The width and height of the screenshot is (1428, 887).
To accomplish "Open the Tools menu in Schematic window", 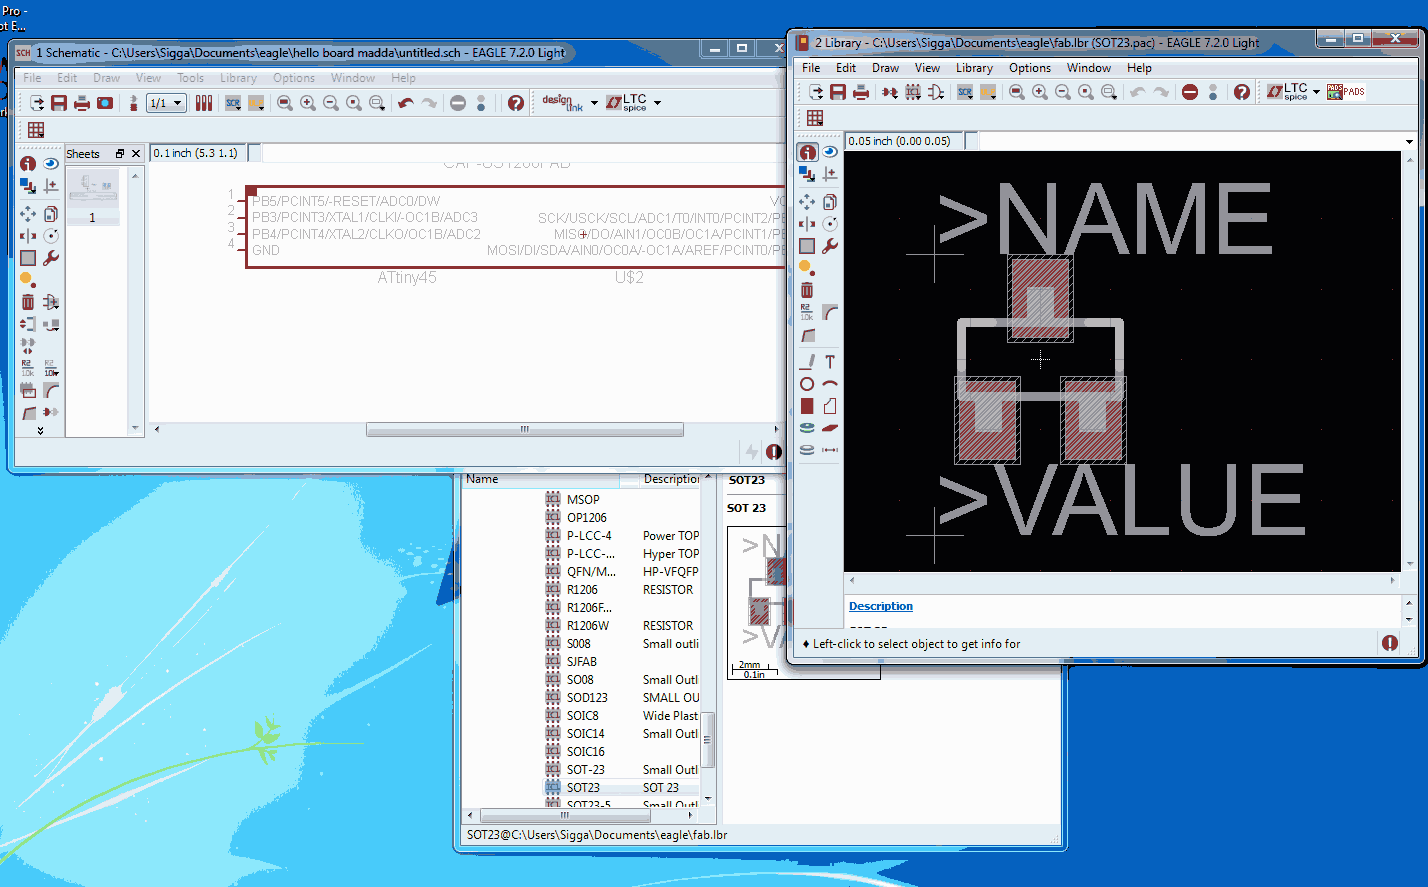I will (190, 78).
